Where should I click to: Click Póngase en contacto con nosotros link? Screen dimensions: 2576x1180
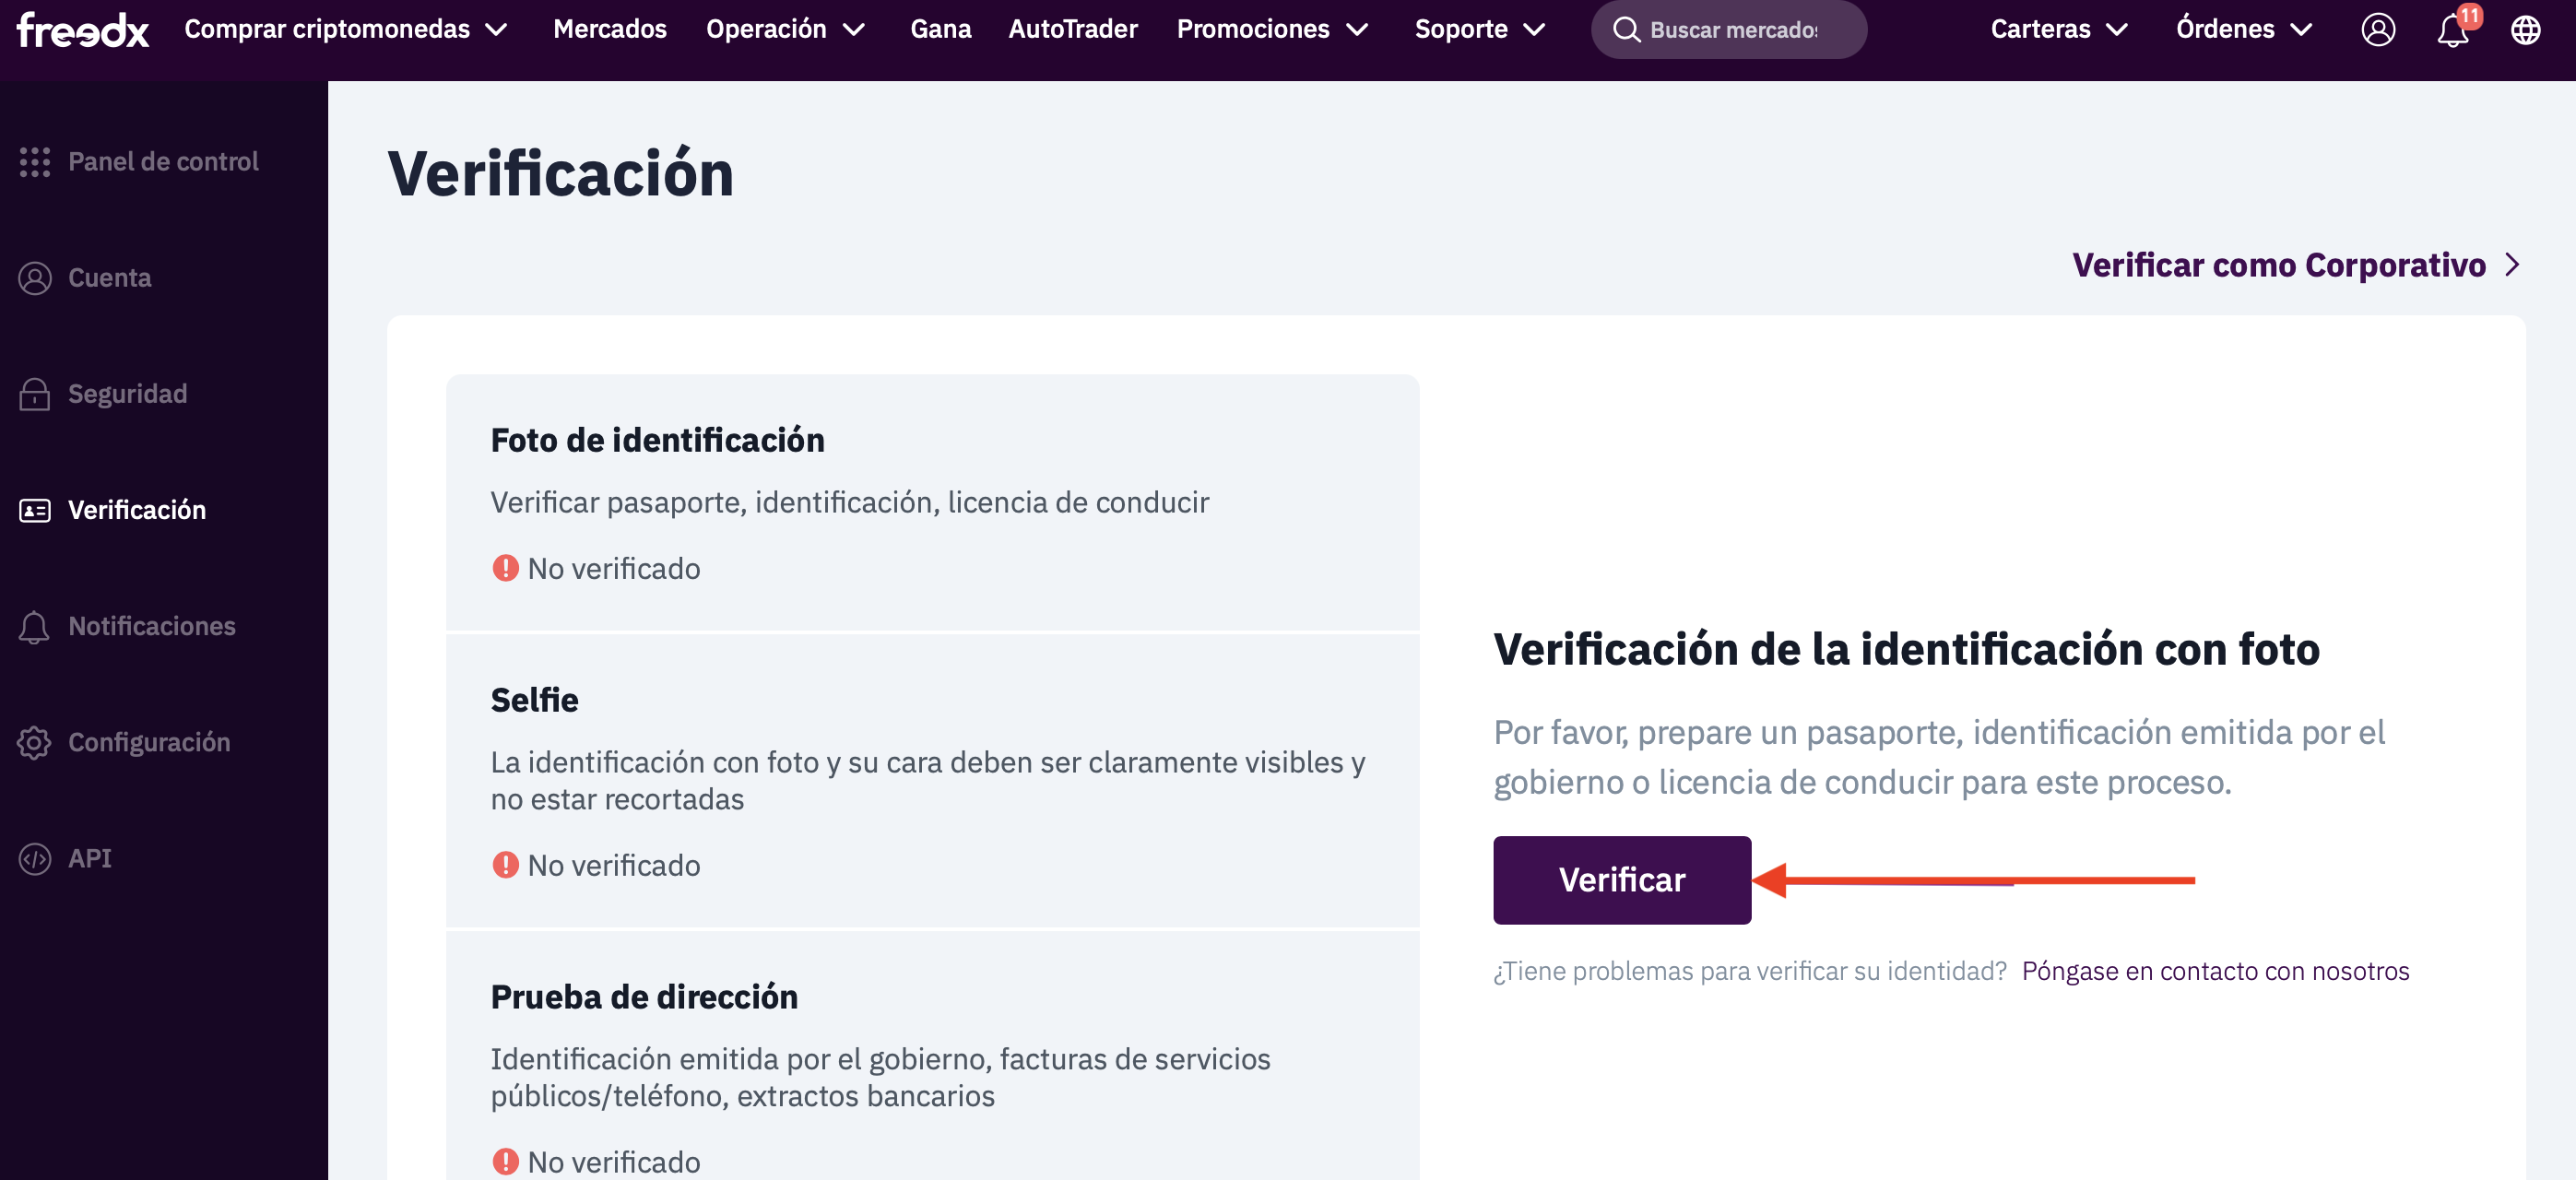(2215, 971)
